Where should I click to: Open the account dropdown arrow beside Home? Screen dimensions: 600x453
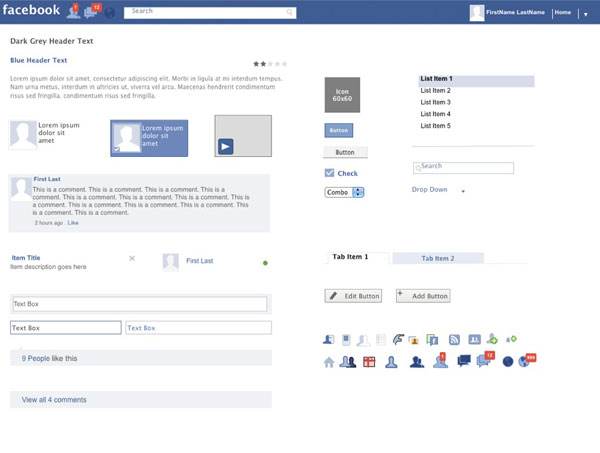click(585, 15)
